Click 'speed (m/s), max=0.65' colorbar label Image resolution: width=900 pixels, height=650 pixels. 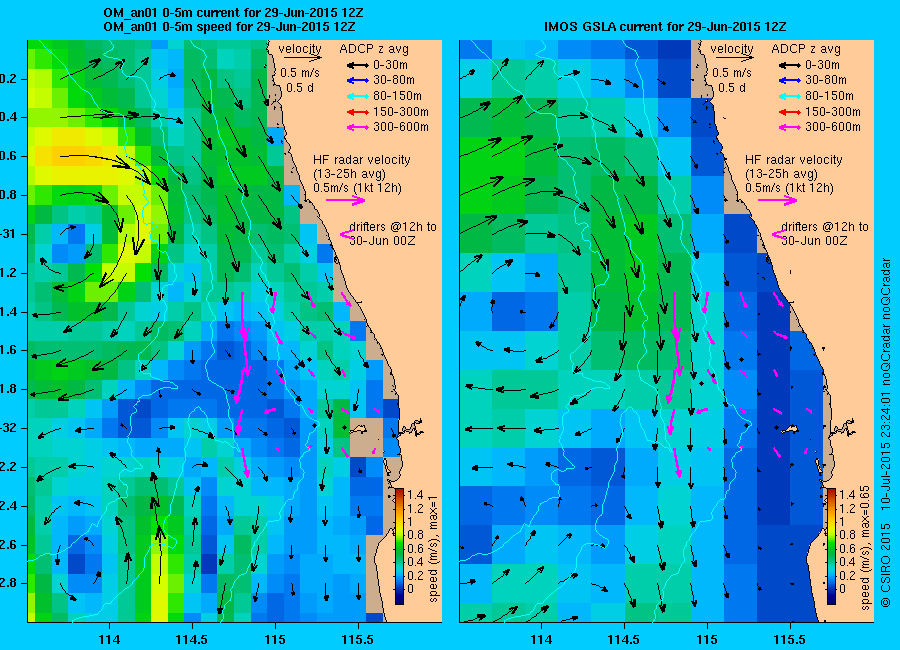pyautogui.click(x=866, y=548)
